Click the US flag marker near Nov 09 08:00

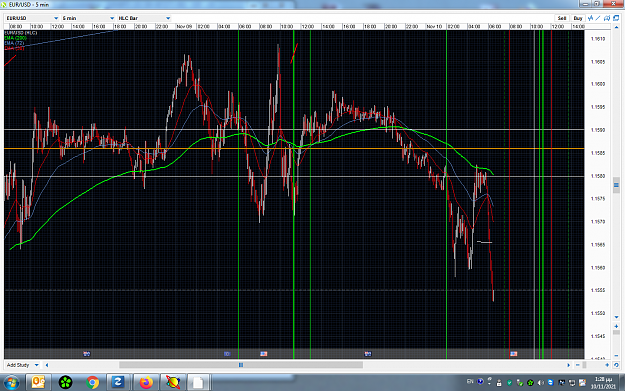tap(263, 354)
